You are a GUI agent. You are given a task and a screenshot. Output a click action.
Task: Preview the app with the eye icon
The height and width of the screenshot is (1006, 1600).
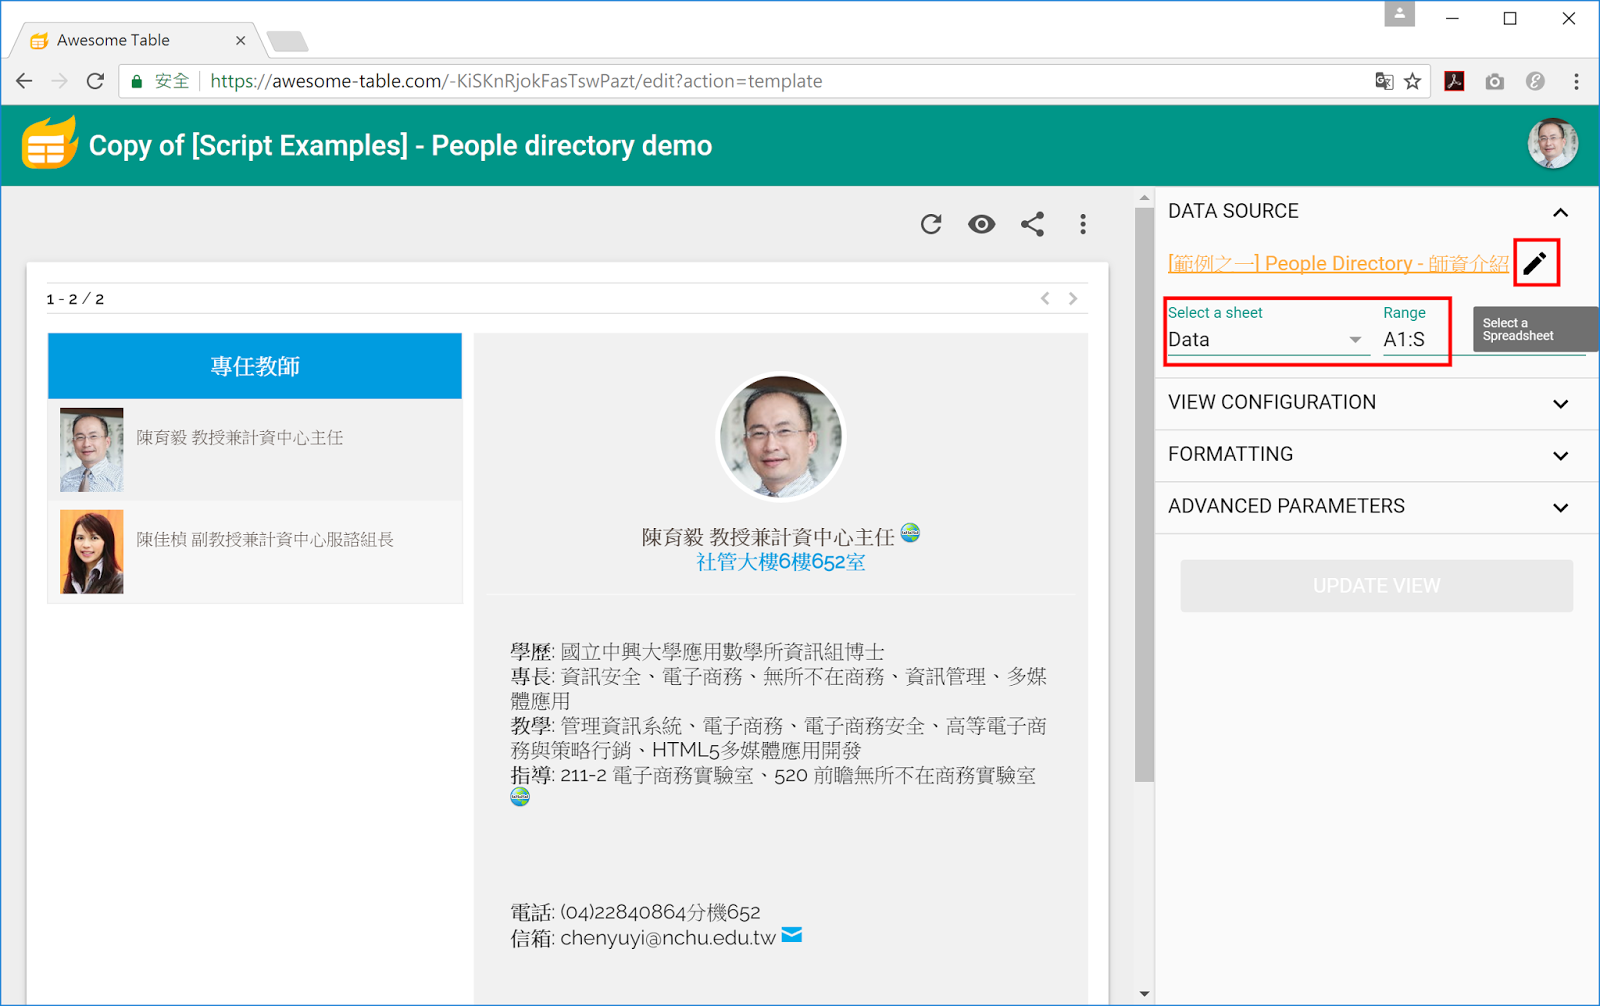point(982,224)
